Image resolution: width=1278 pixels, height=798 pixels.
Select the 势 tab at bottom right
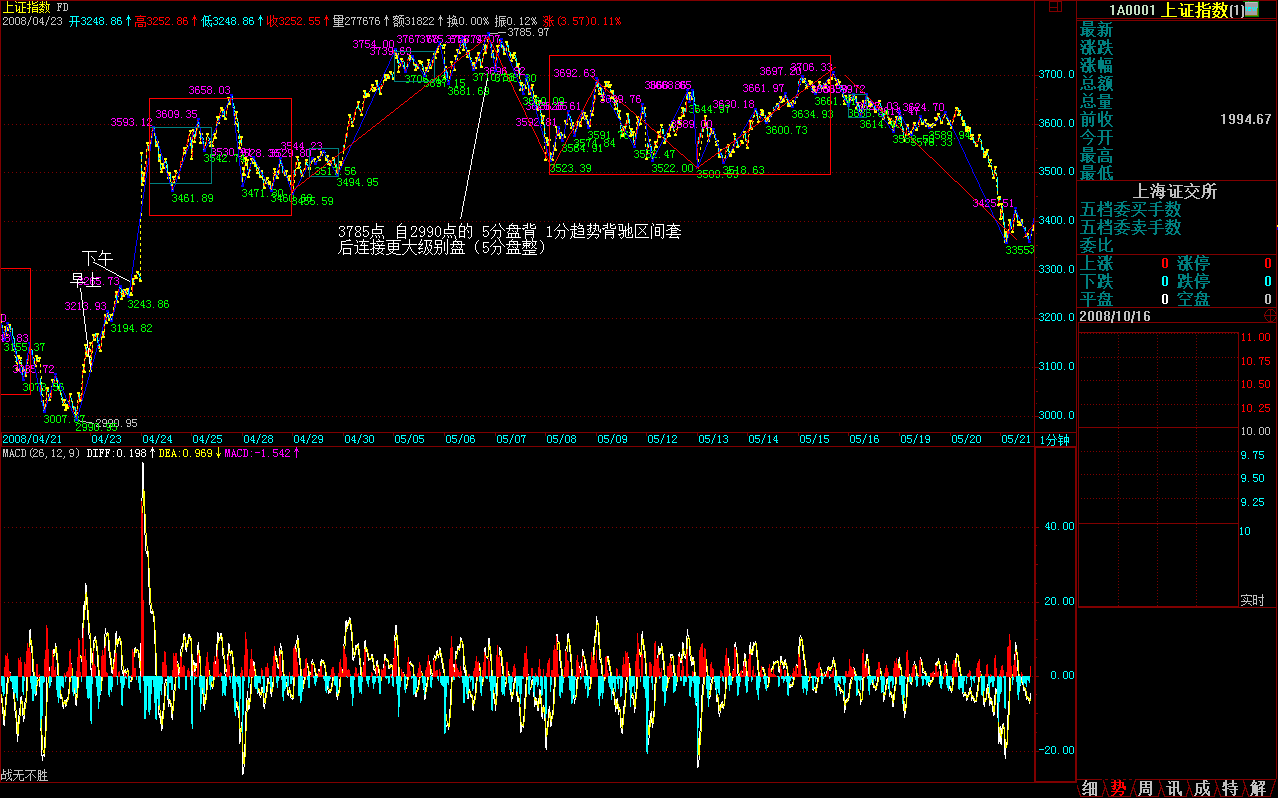[1118, 788]
